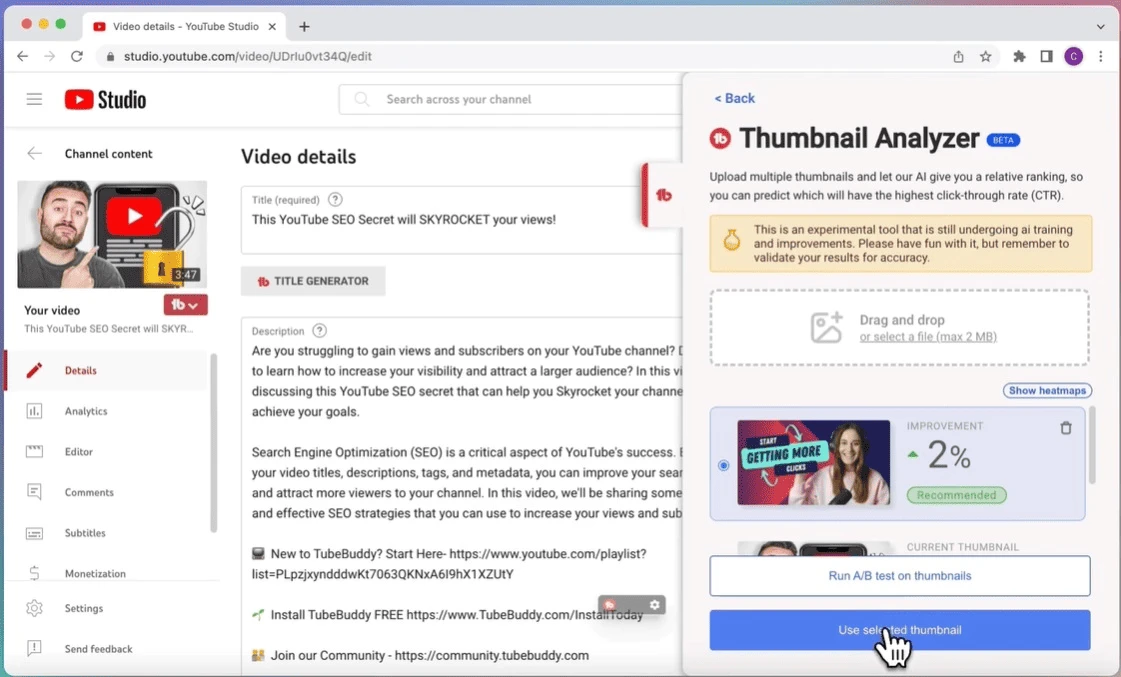
Task: Click 'or select a file (max 2 MB)' link
Action: pos(928,337)
